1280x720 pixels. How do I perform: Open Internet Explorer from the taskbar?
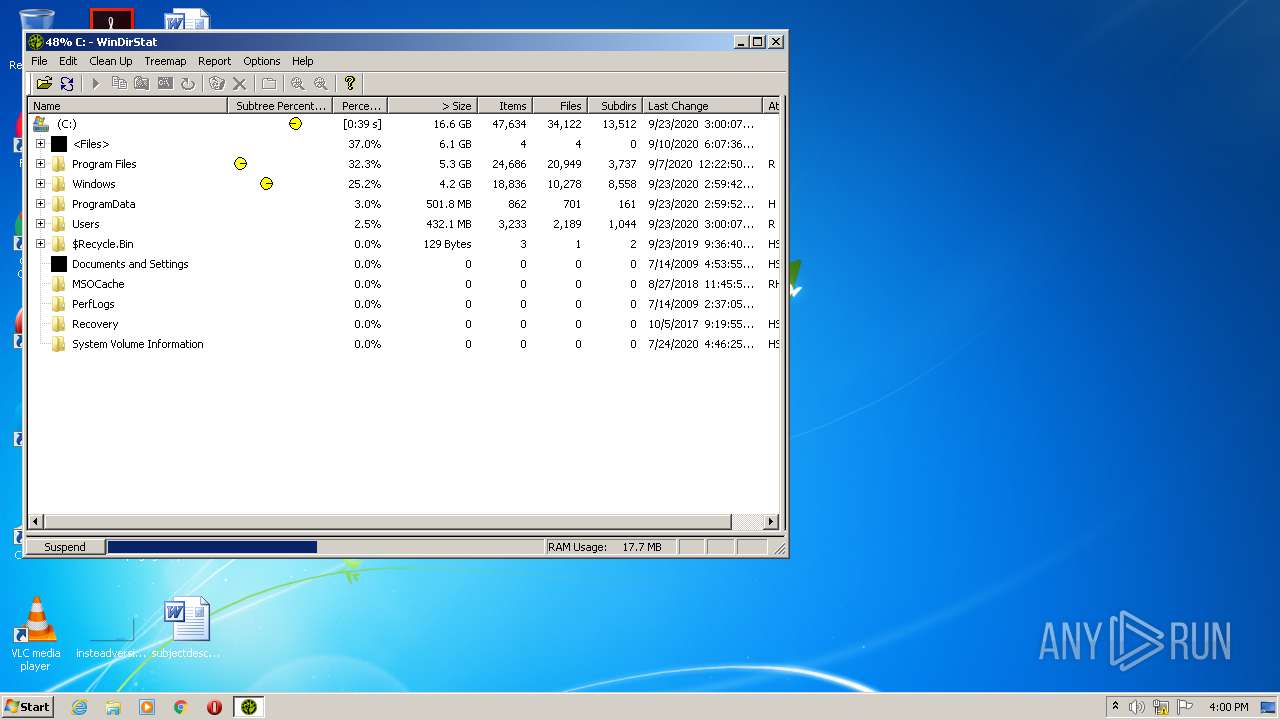79,707
